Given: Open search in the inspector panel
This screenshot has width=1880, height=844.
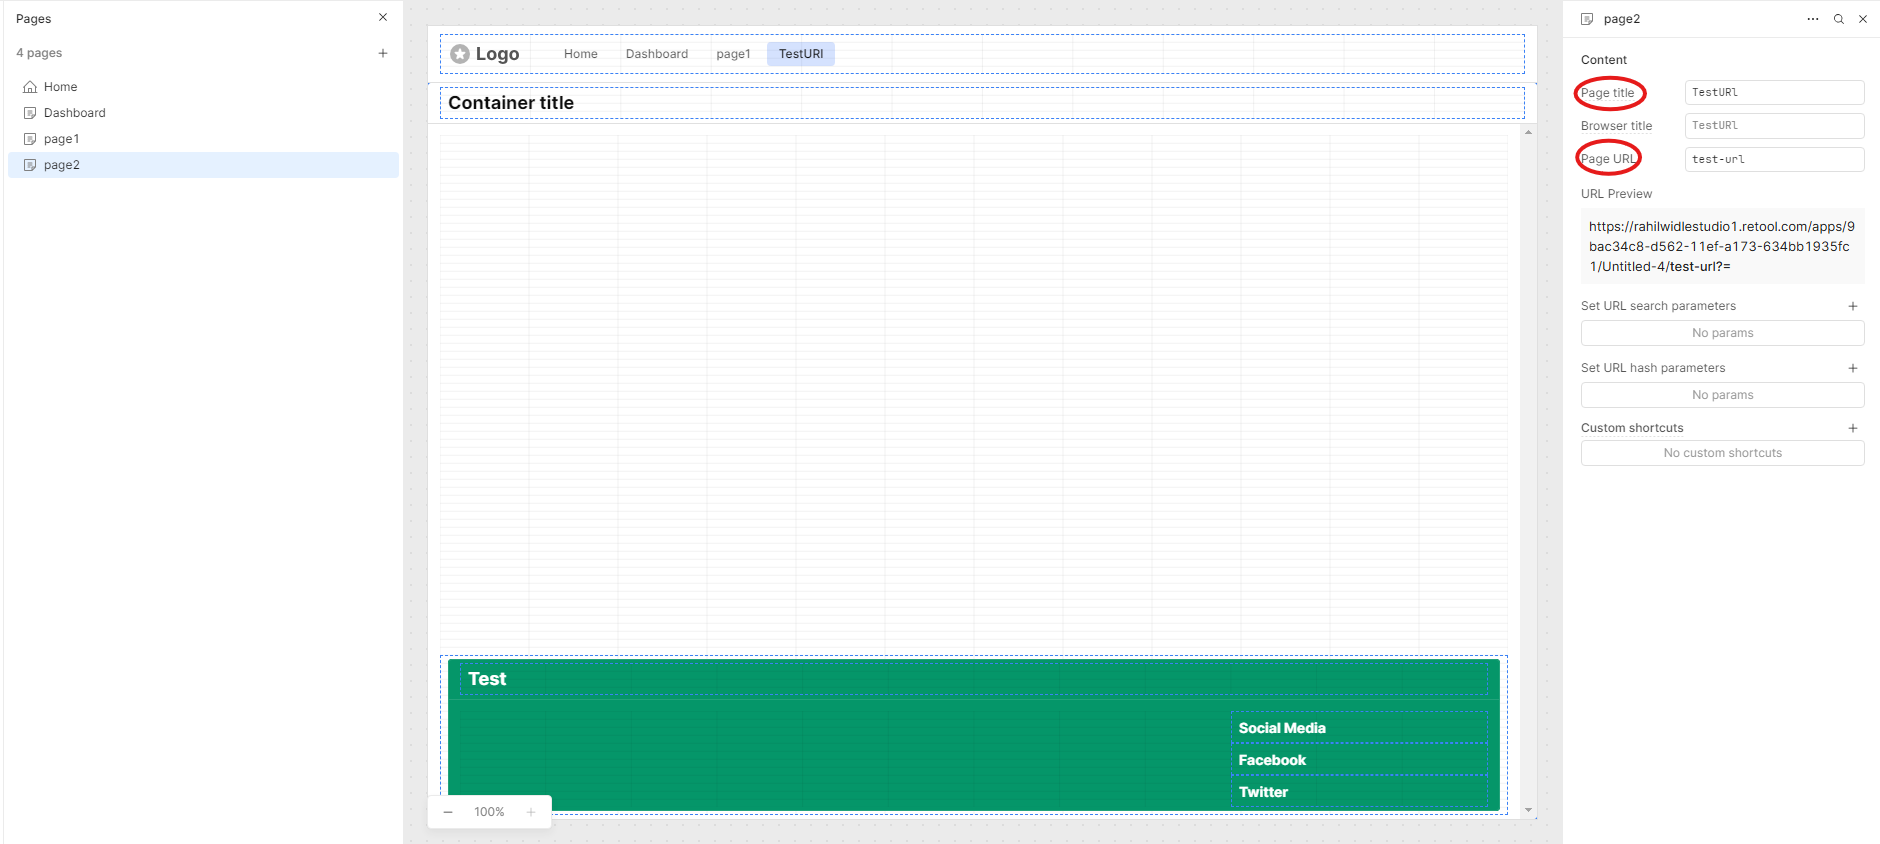Looking at the screenshot, I should (1839, 19).
